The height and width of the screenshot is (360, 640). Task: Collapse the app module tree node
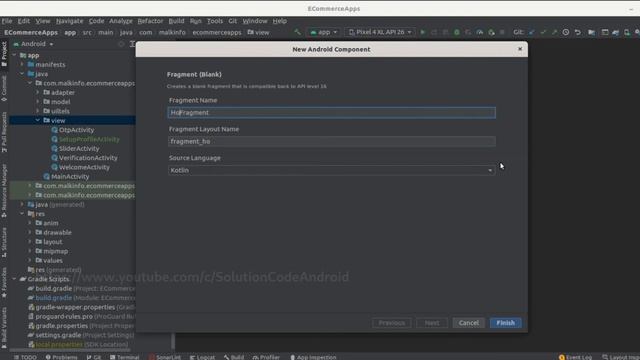coord(15,55)
